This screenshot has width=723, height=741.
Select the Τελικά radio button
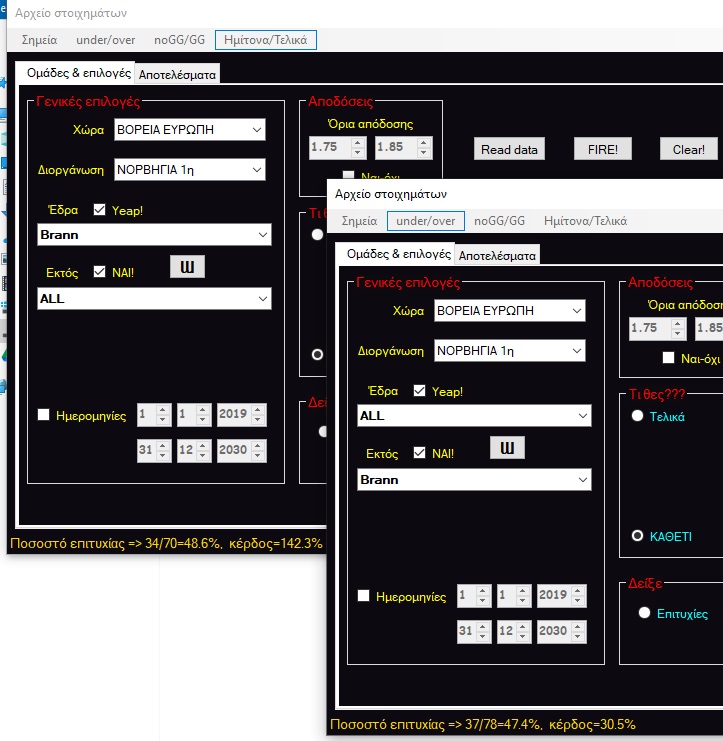(x=637, y=416)
